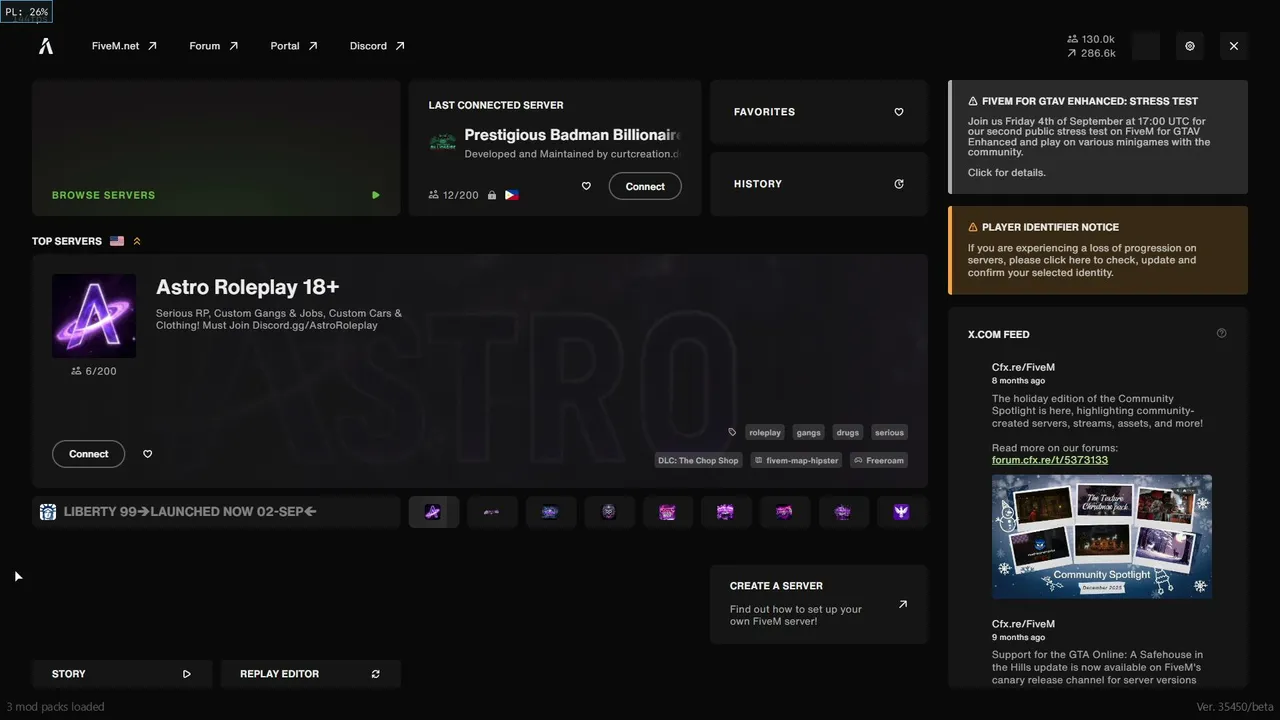Click the Ver. 35450/beta label

click(1235, 707)
